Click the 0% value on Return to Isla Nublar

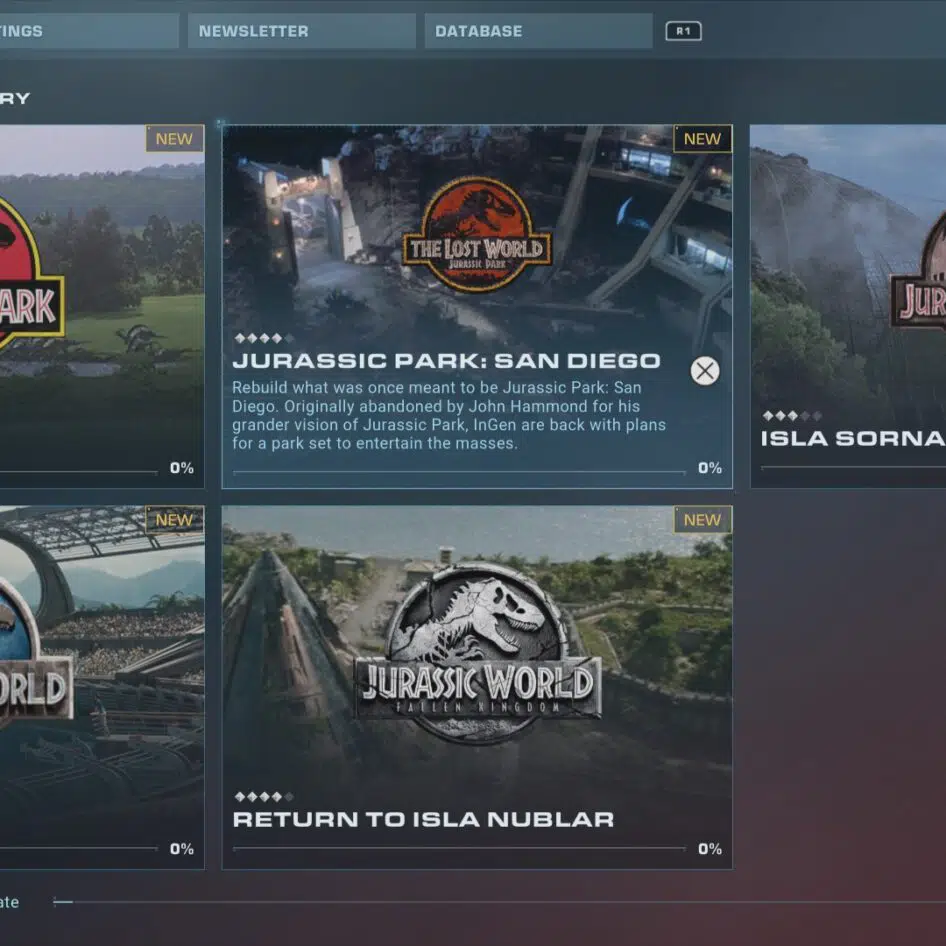pos(710,849)
